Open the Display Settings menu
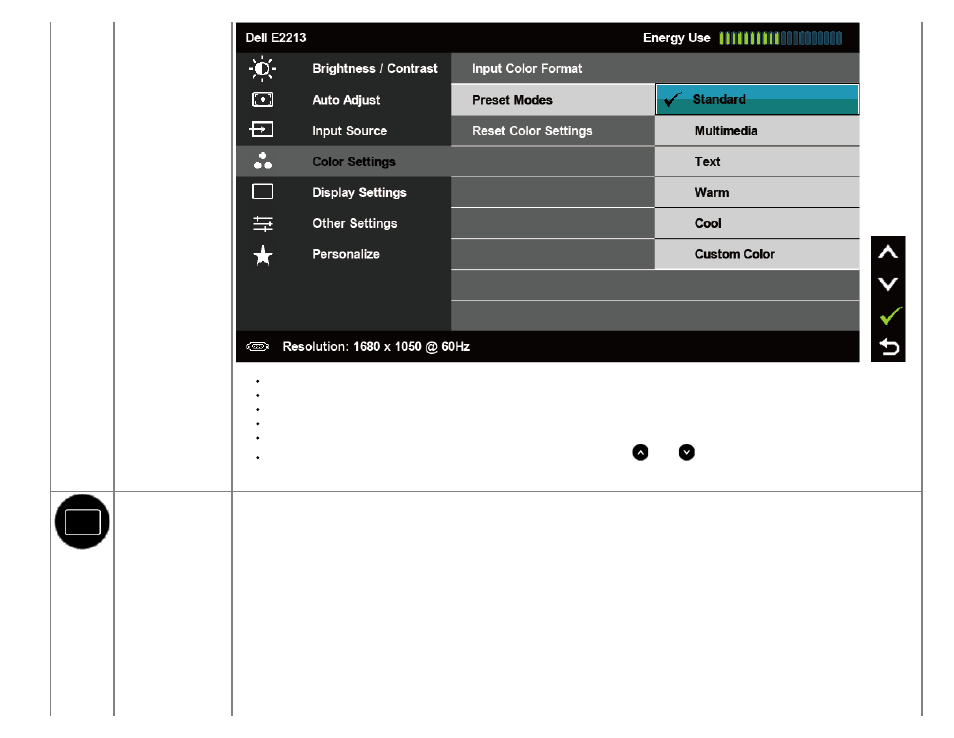 [x=344, y=192]
